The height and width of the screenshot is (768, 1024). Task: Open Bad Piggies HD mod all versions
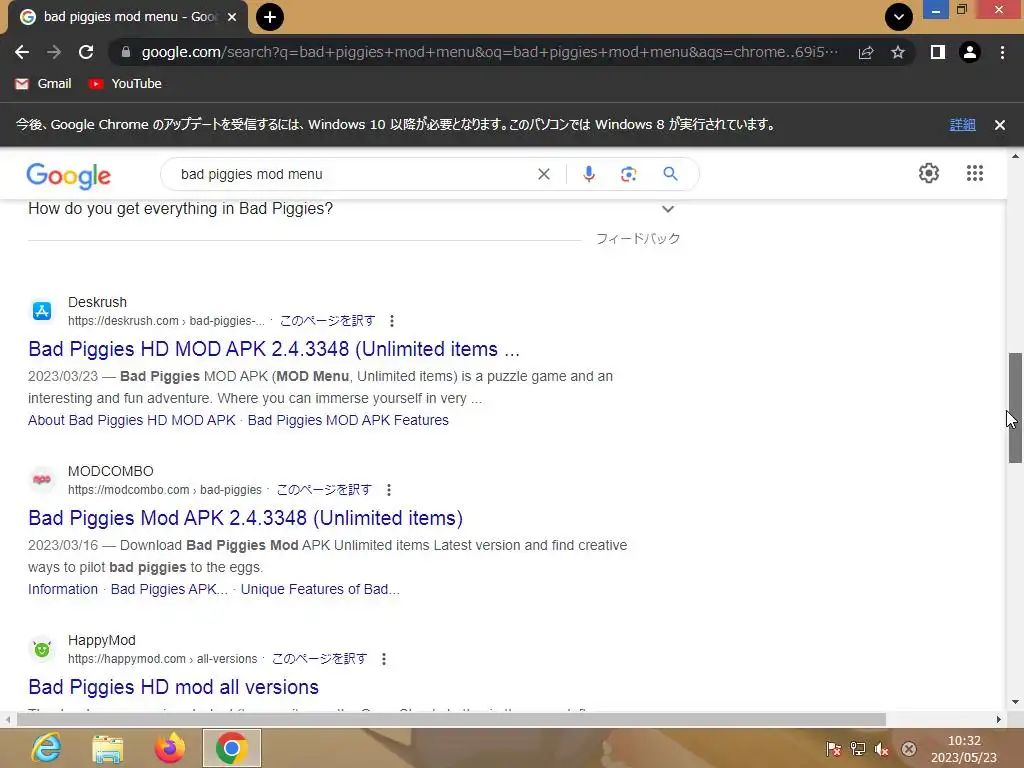click(x=174, y=687)
